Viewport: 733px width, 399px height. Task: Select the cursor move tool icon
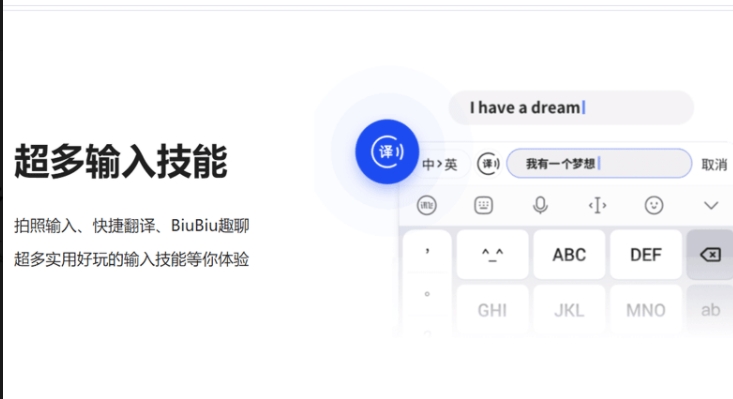(597, 205)
